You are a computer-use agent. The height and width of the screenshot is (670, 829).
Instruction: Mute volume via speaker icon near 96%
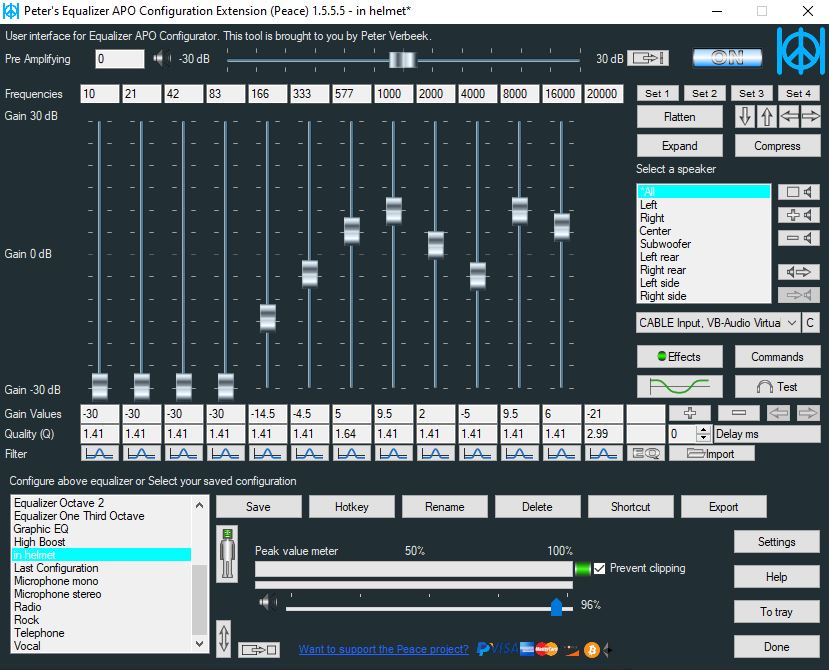[x=268, y=602]
